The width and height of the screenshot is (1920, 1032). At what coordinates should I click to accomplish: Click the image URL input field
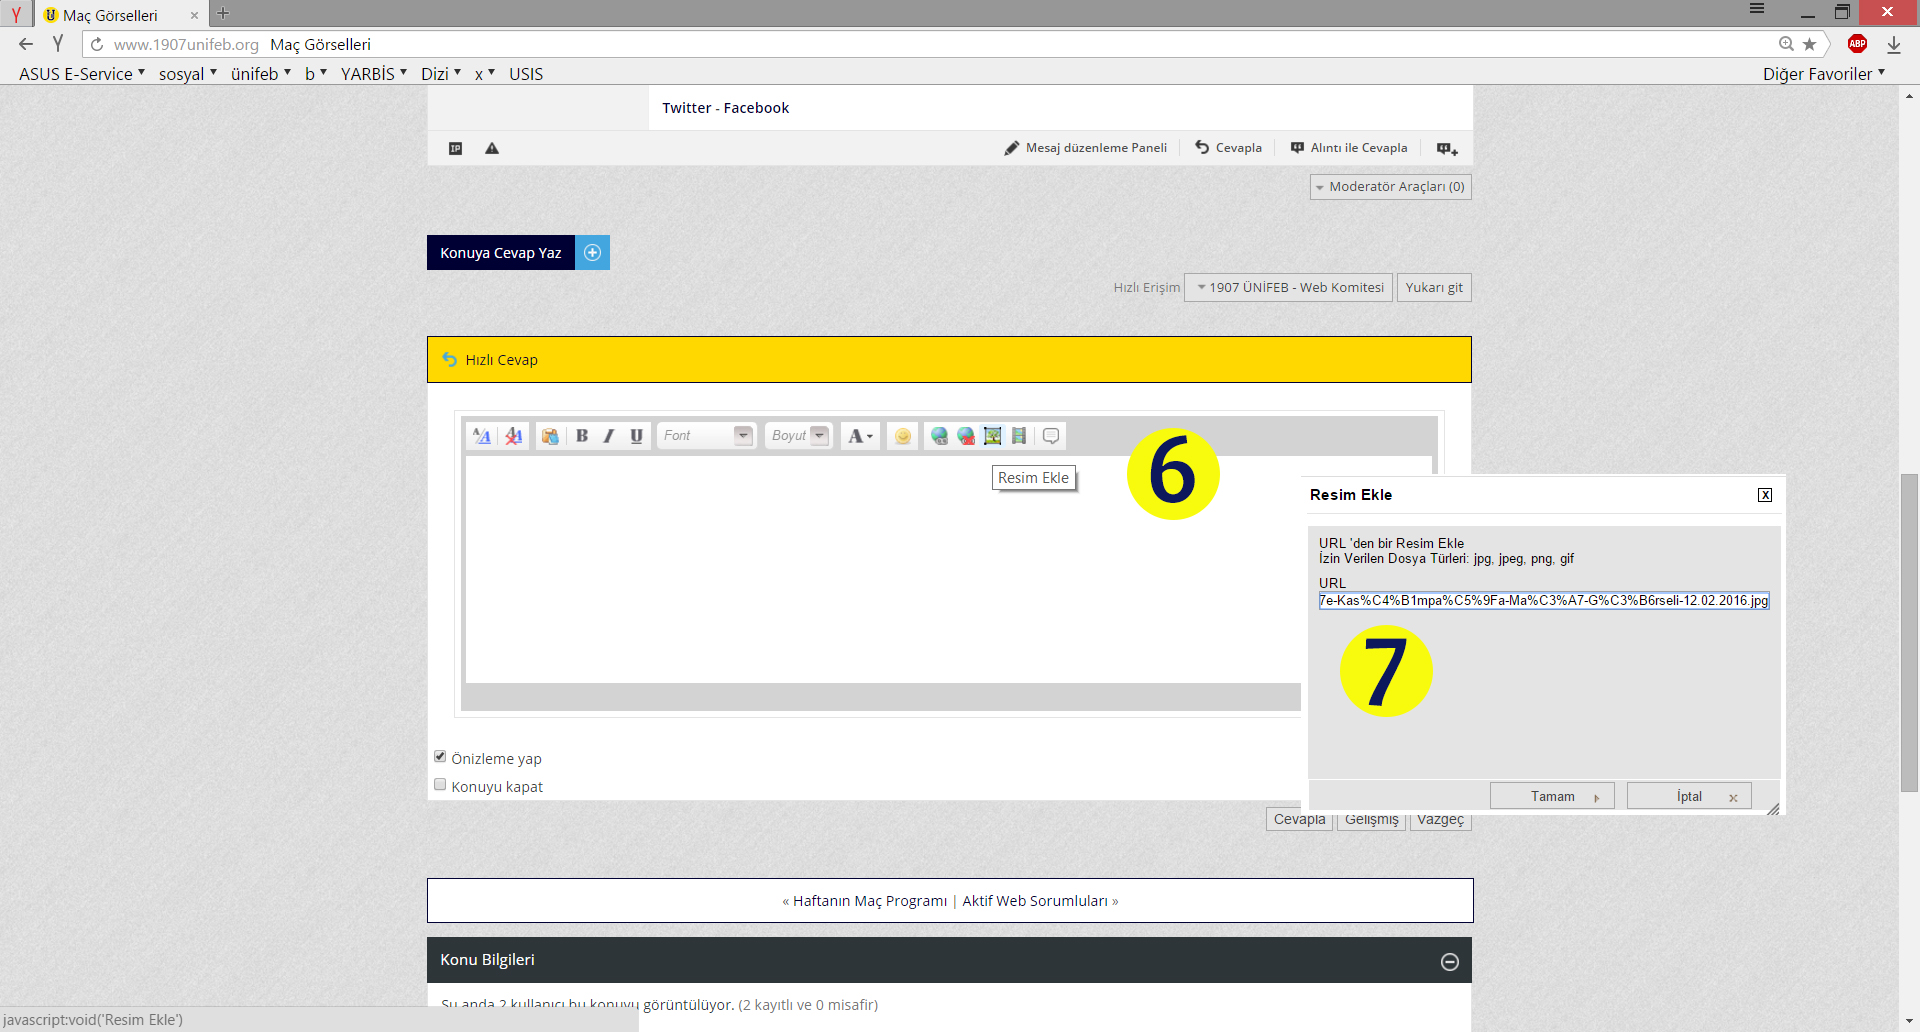tap(1543, 601)
